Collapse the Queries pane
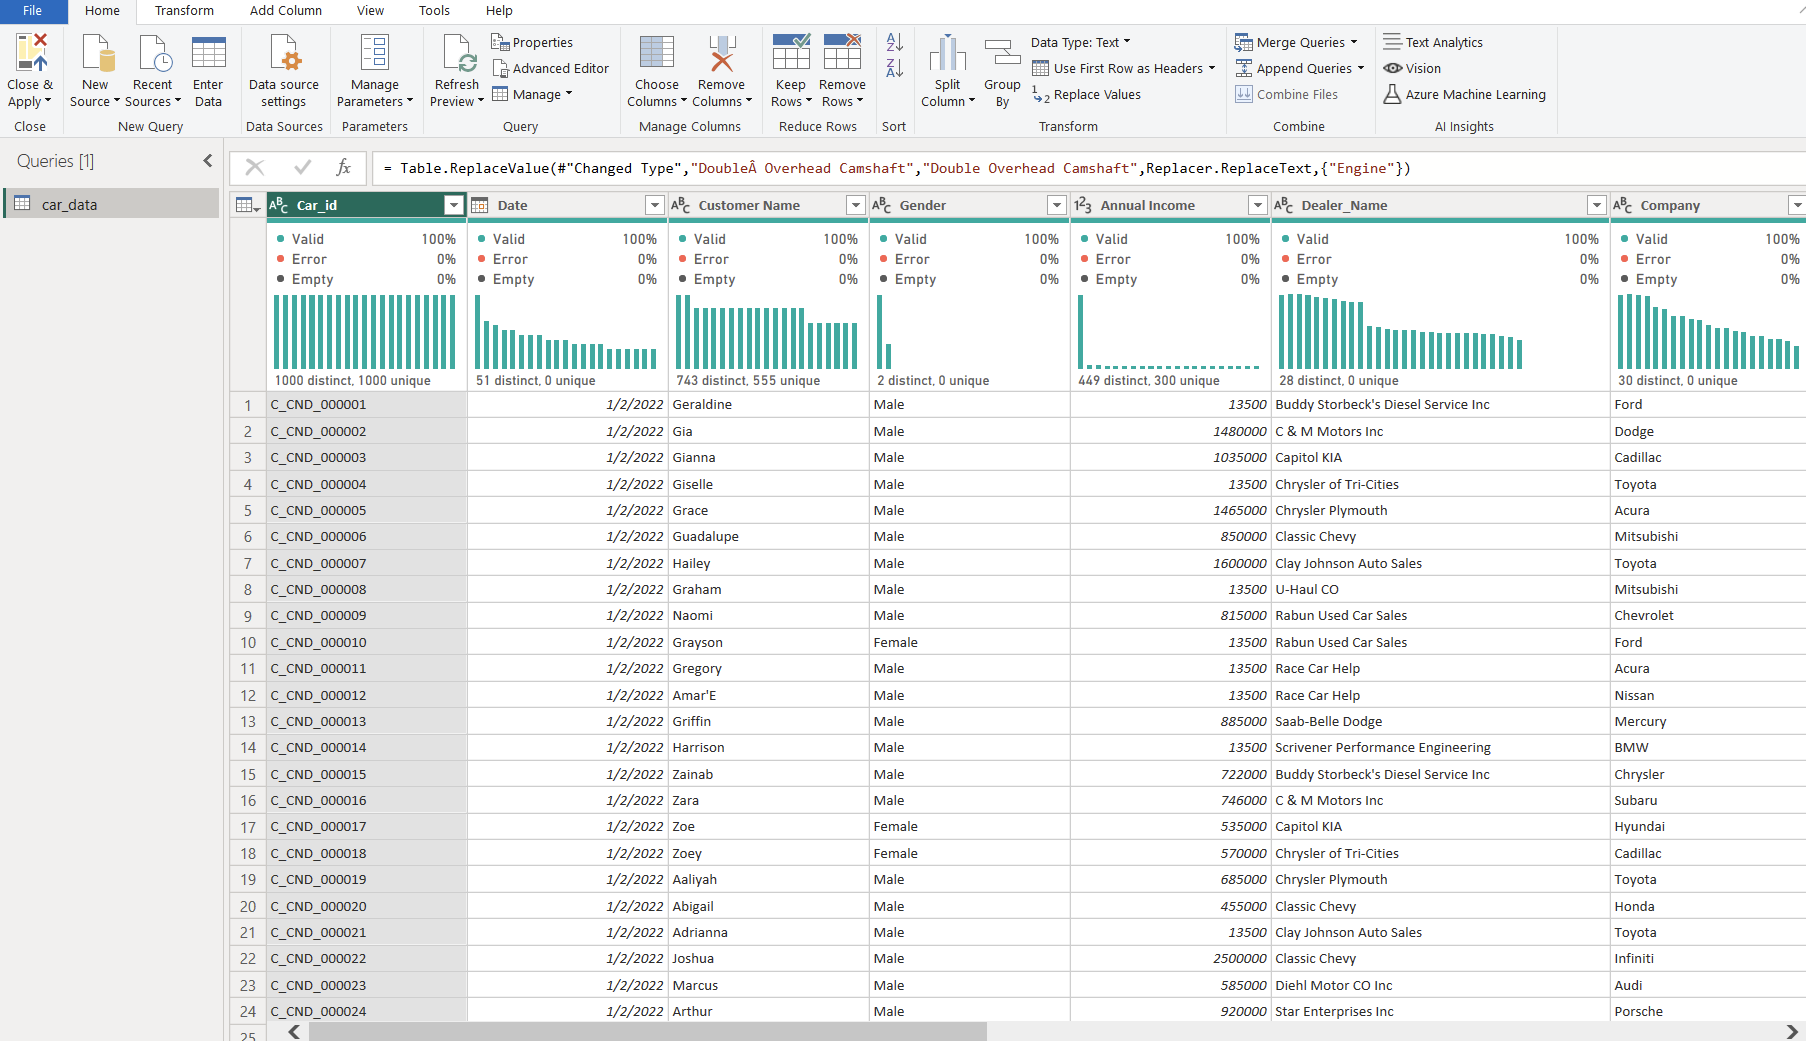The height and width of the screenshot is (1041, 1806). 208,160
